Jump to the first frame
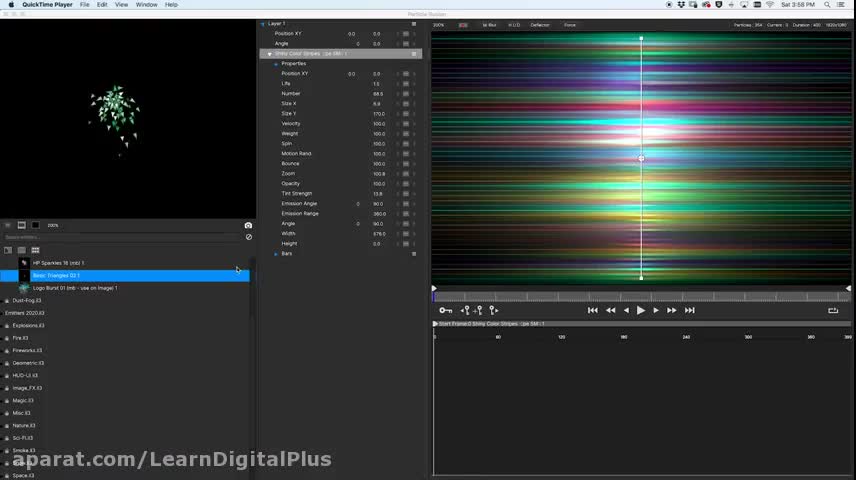 pos(592,310)
